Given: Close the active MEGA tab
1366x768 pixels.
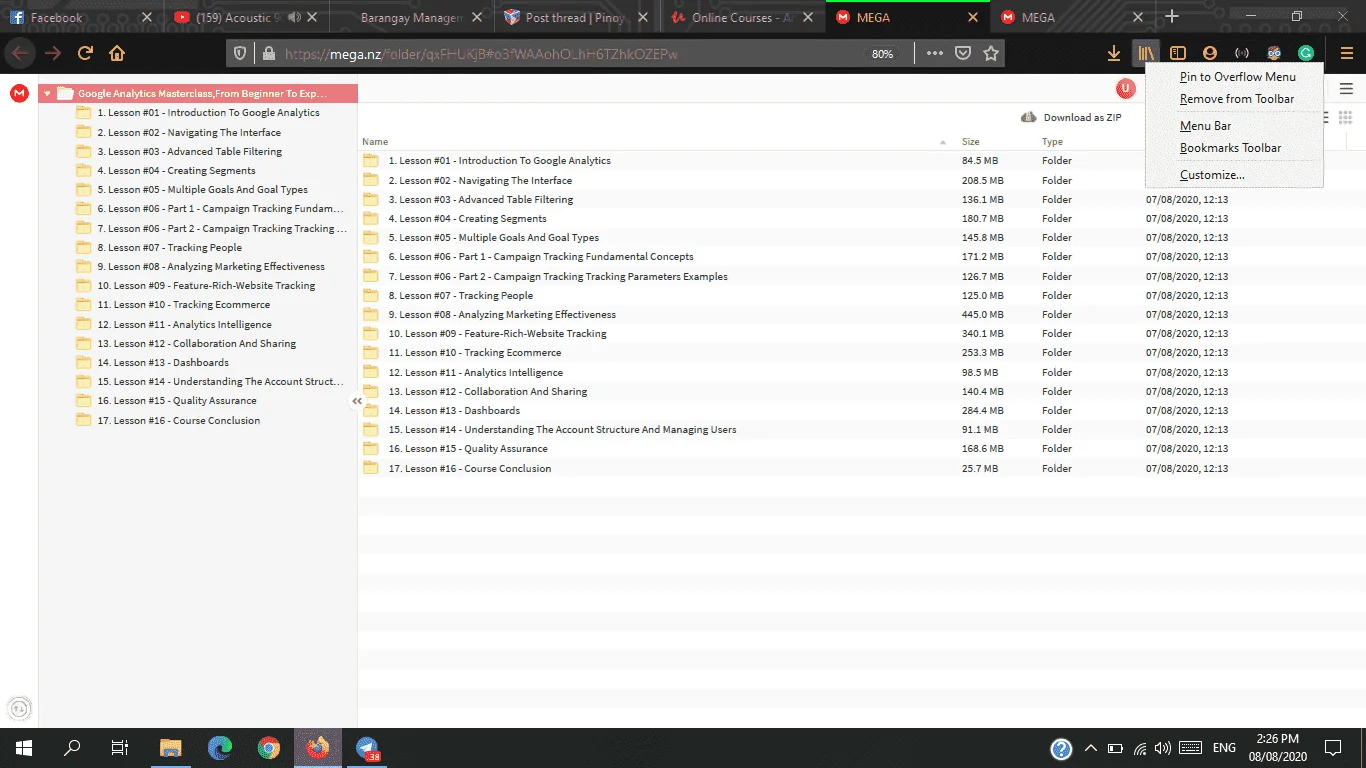Looking at the screenshot, I should tap(973, 17).
